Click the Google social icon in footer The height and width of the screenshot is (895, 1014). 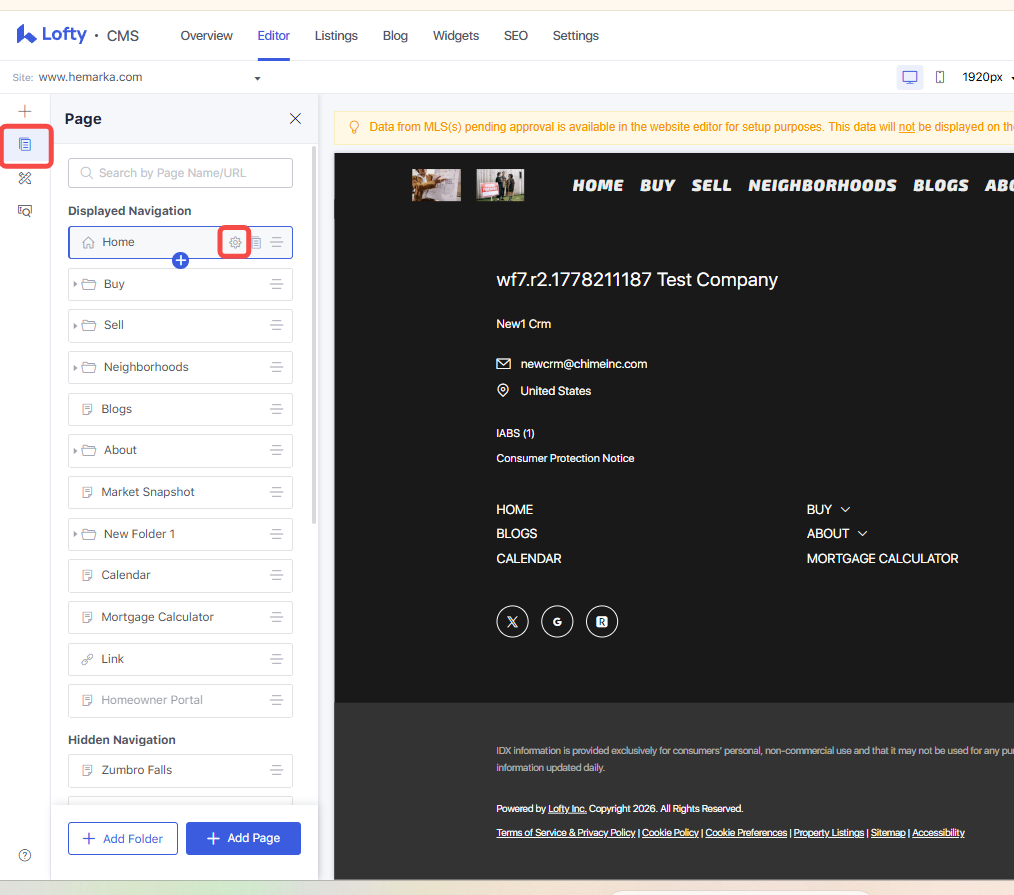click(x=557, y=621)
